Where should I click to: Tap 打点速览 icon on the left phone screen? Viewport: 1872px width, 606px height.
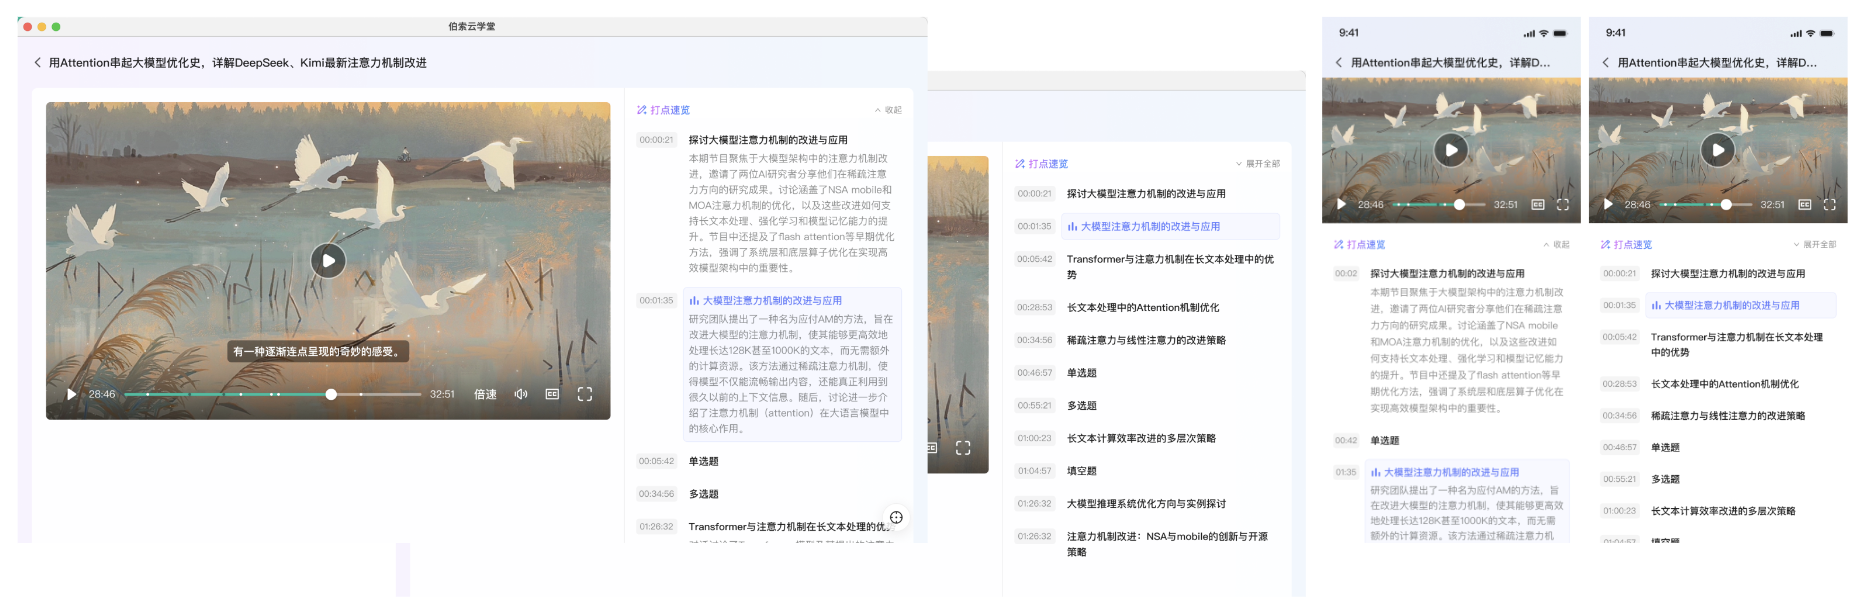[x=1339, y=245]
